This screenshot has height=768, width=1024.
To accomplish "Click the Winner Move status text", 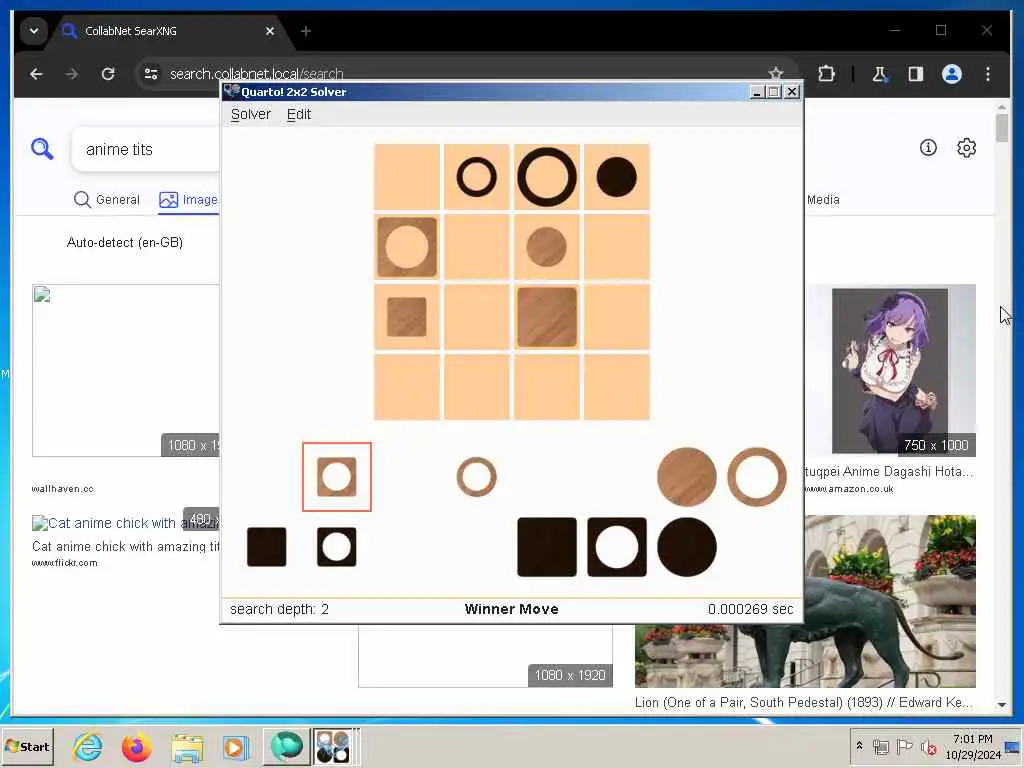I will (511, 609).
